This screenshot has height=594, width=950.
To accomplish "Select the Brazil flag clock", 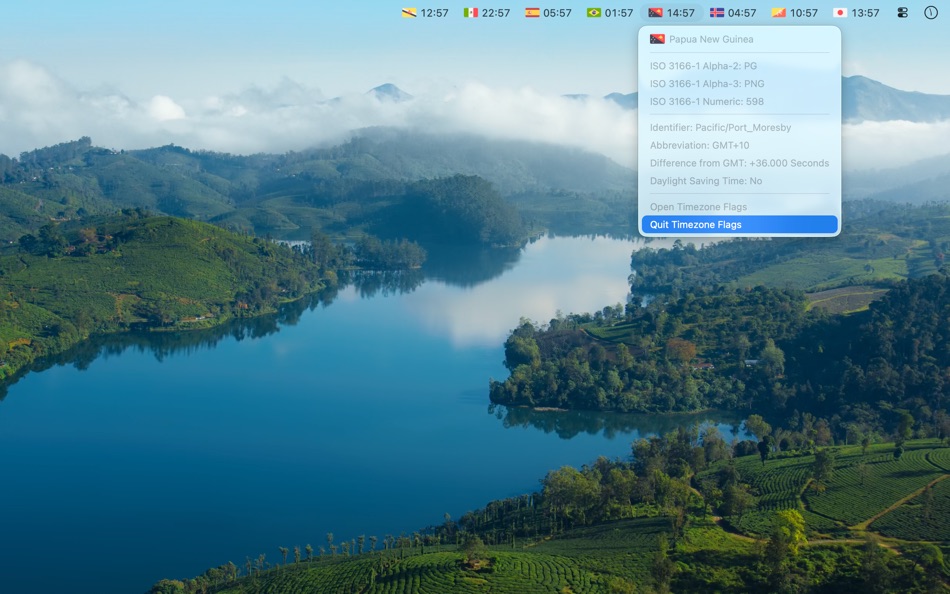I will (606, 13).
